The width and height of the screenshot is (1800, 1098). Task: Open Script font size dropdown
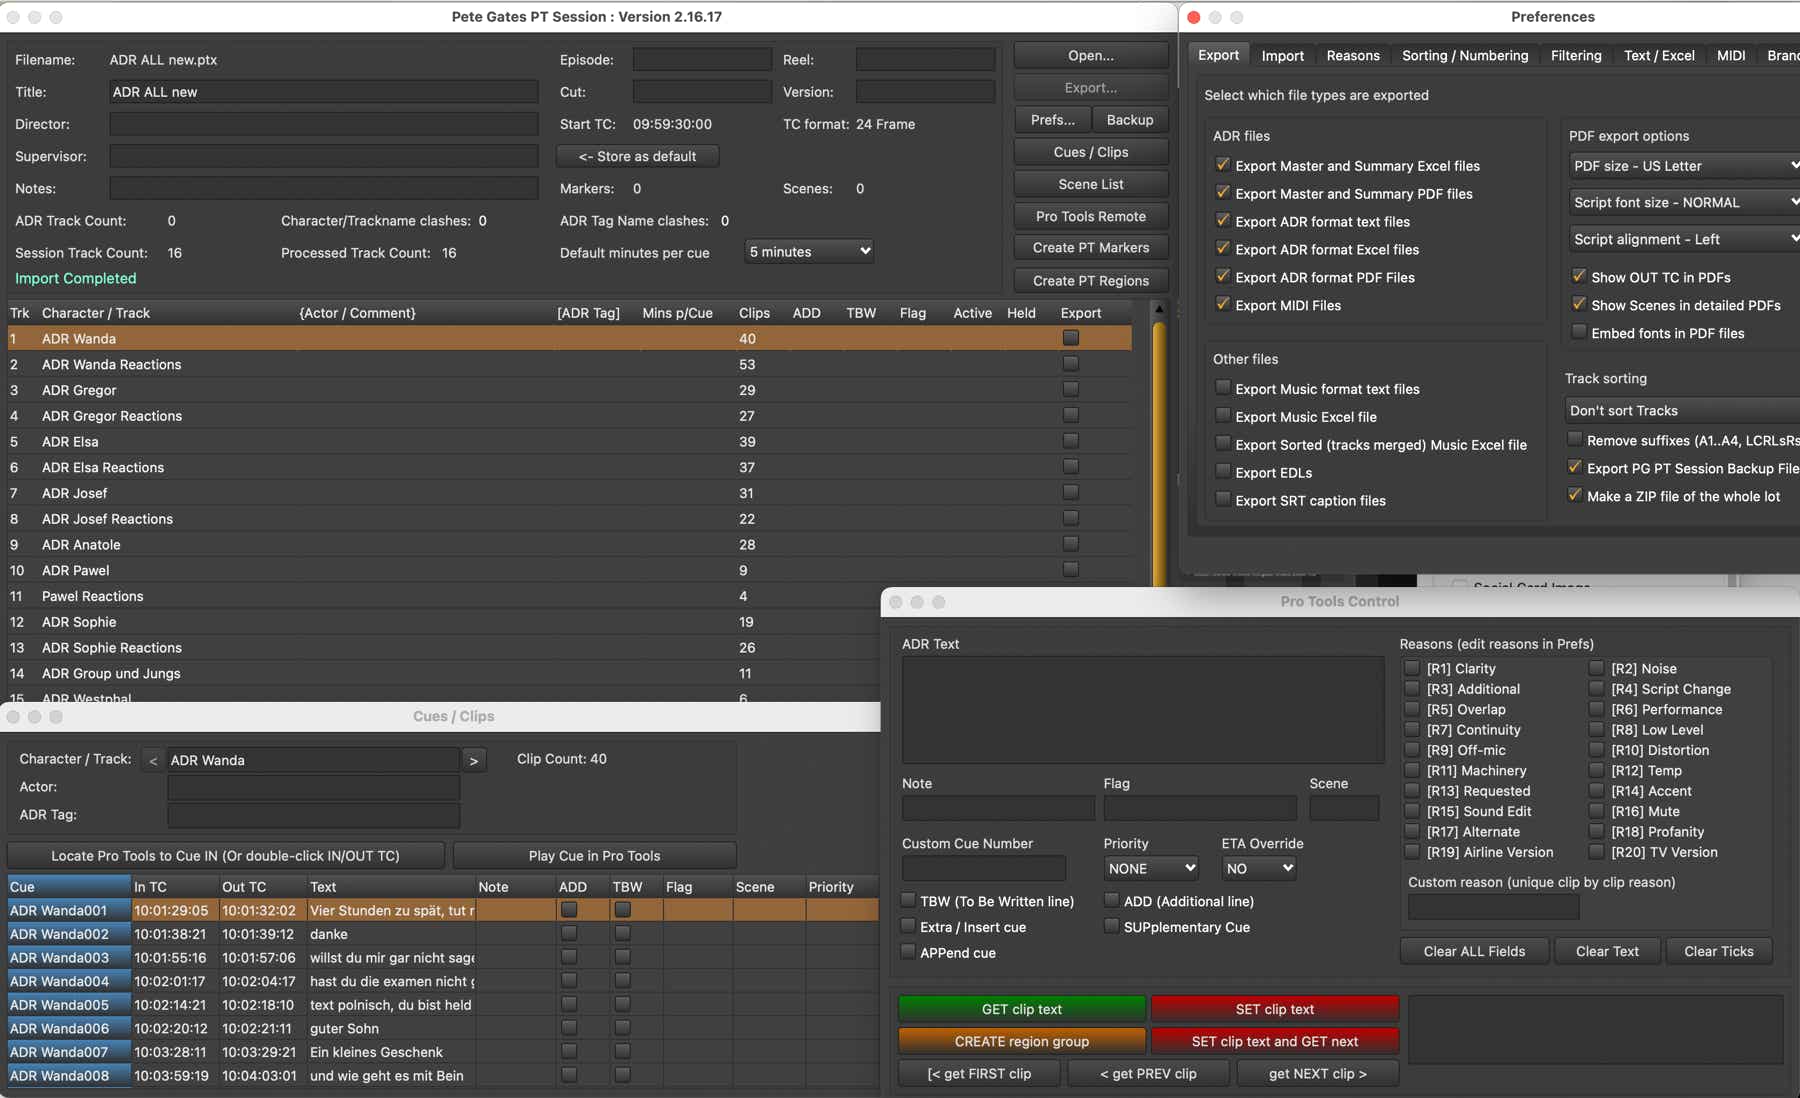(1685, 202)
